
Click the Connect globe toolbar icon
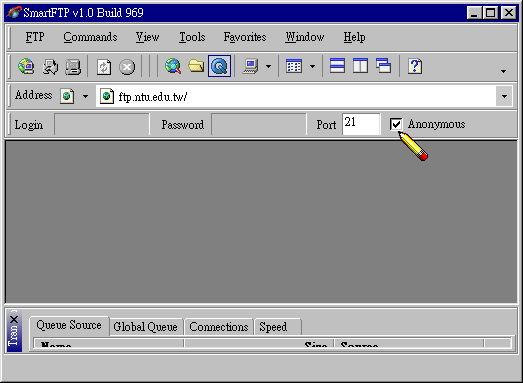26,66
